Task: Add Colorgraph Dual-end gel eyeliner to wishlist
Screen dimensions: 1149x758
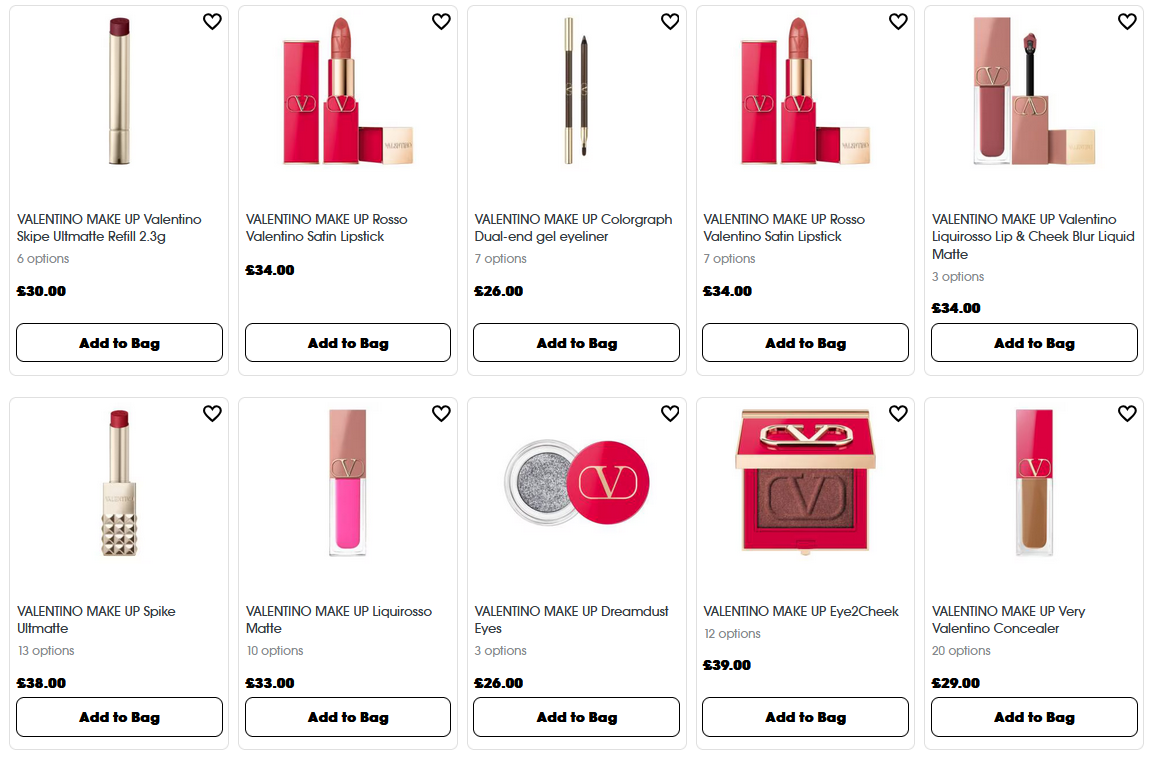Action: [670, 21]
